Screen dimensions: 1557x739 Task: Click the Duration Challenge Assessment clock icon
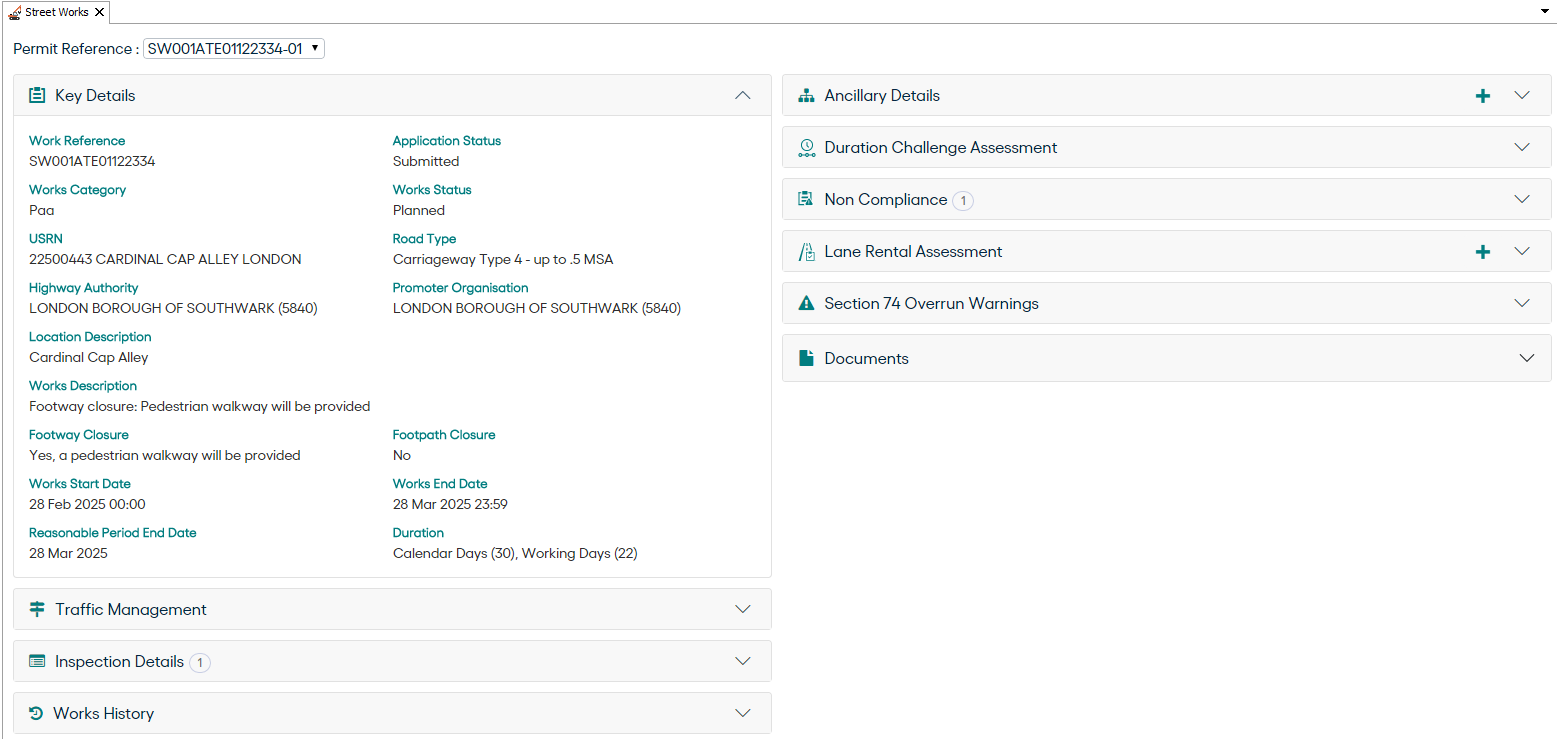[x=806, y=148]
